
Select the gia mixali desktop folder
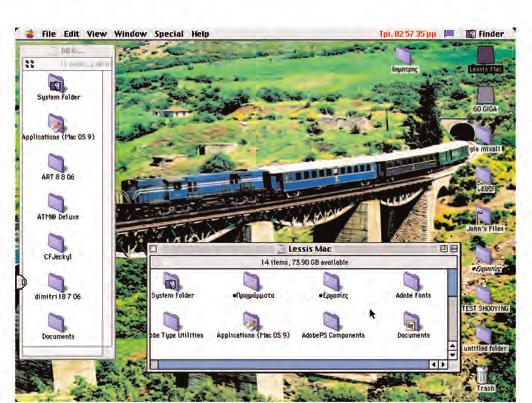click(x=484, y=139)
